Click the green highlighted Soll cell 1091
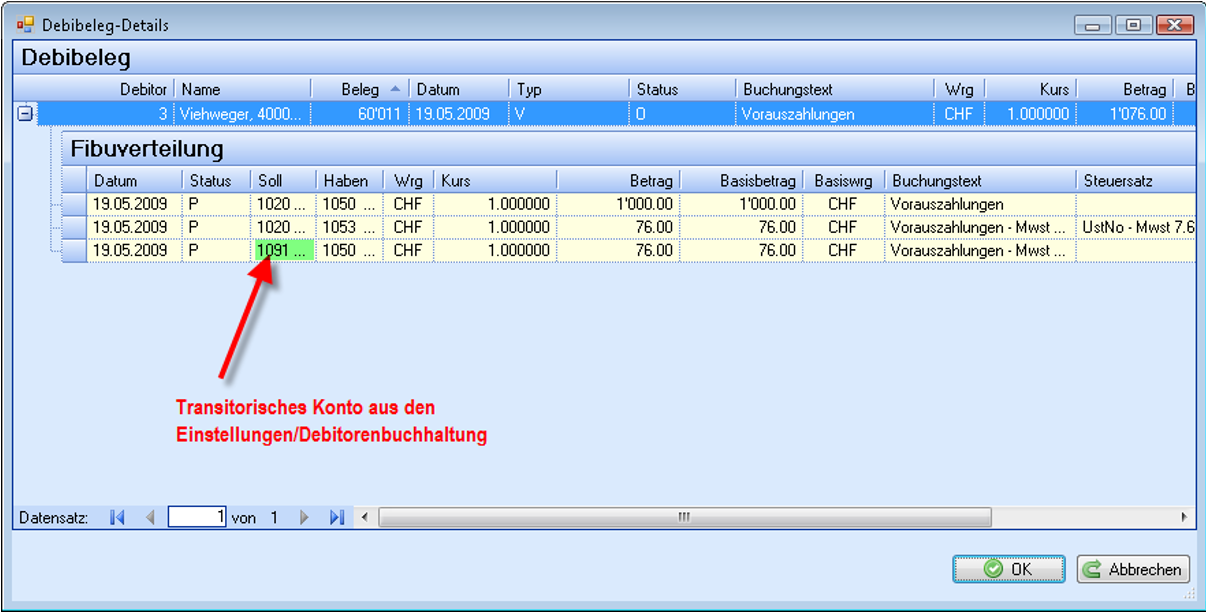Screen dimensions: 1206x614 pos(284,251)
